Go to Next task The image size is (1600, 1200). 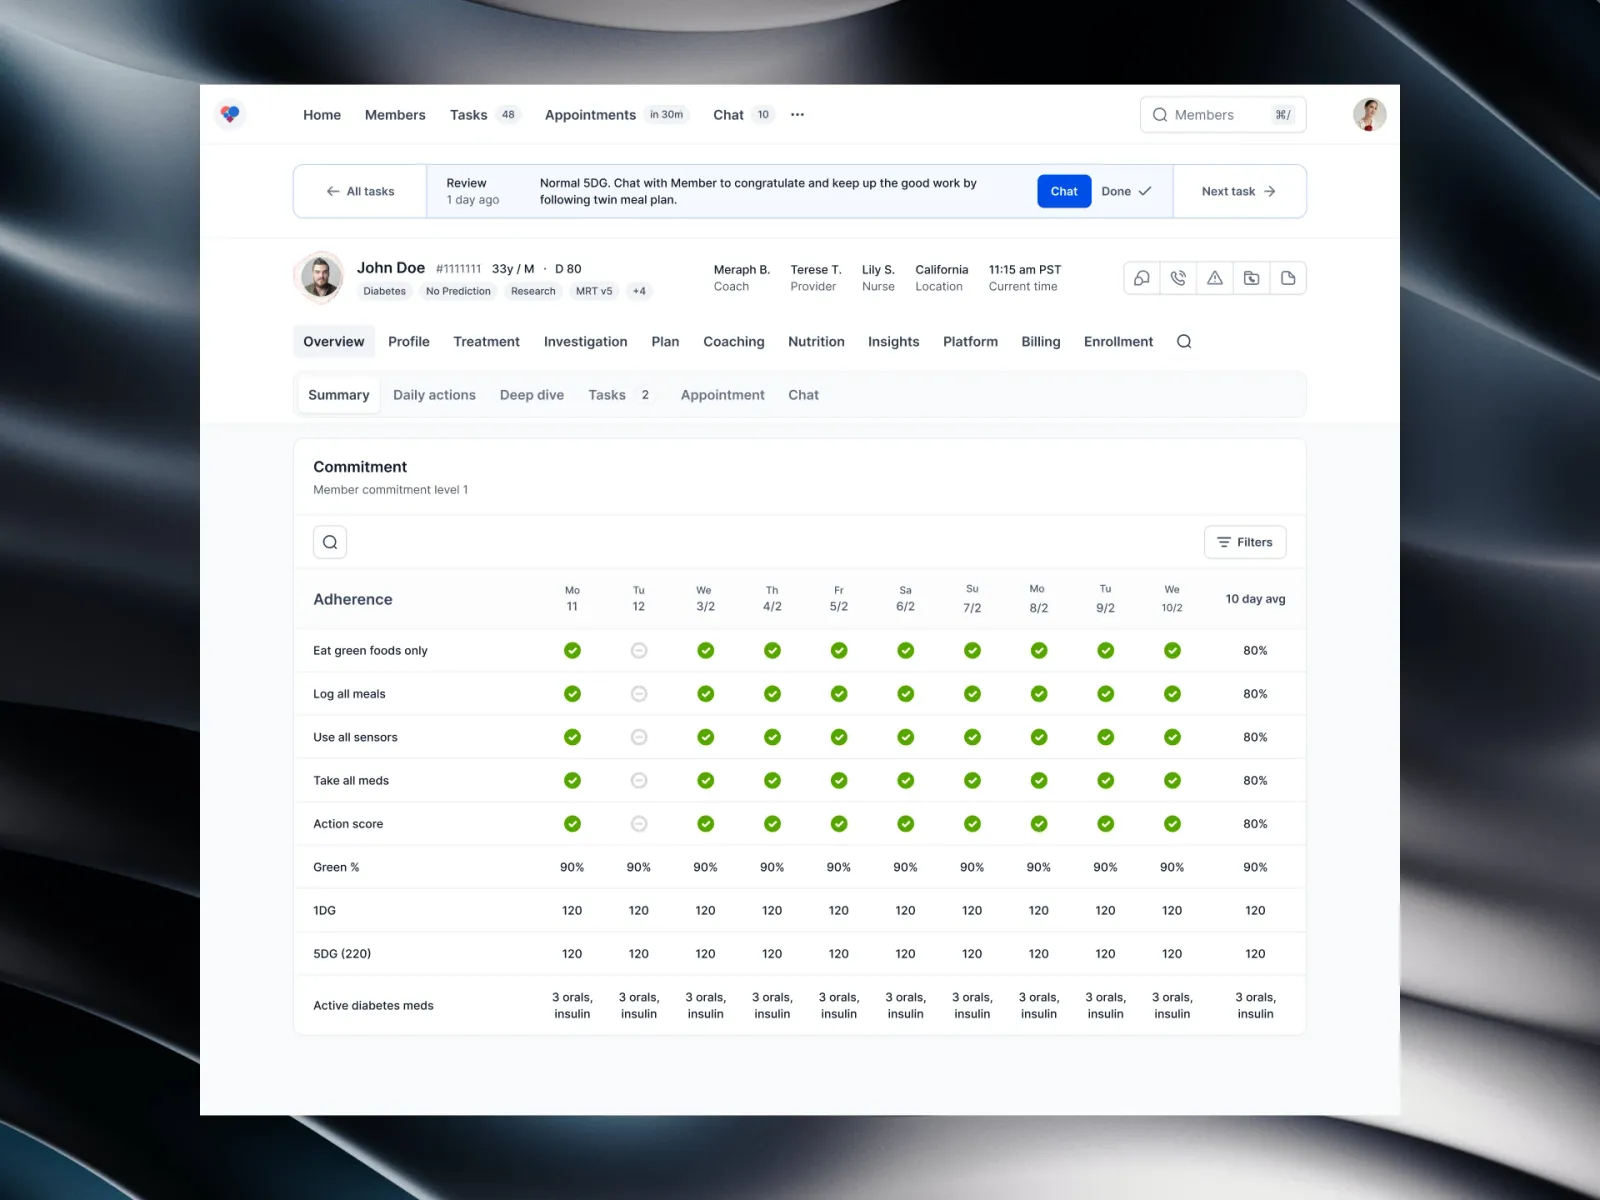pyautogui.click(x=1239, y=191)
